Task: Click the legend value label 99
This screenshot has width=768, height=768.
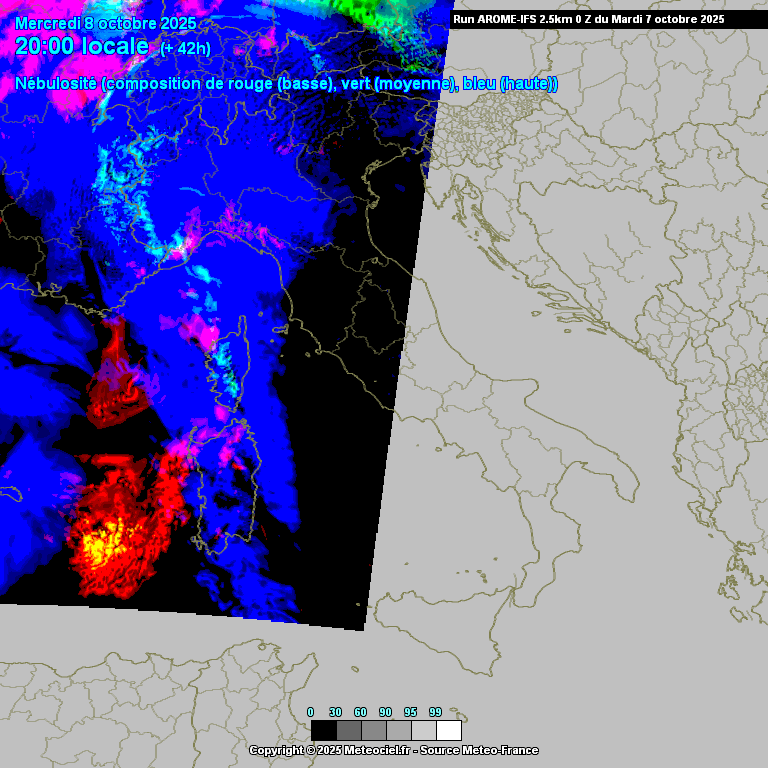Action: point(435,712)
